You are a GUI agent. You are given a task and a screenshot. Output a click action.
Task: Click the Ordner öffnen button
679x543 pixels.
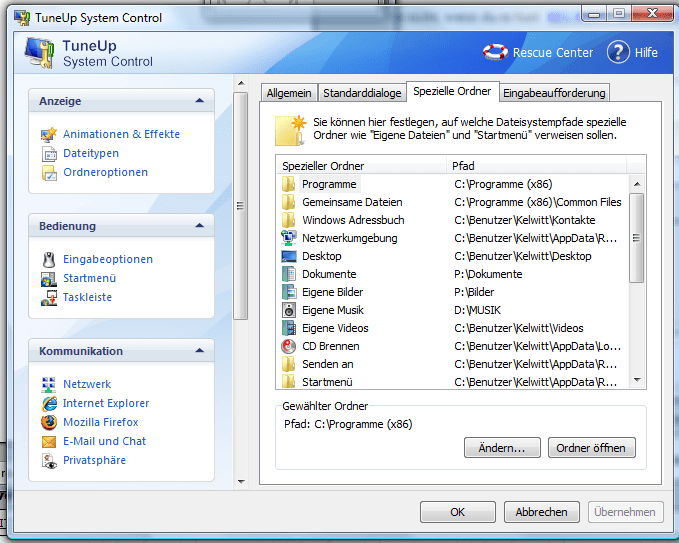coord(591,448)
